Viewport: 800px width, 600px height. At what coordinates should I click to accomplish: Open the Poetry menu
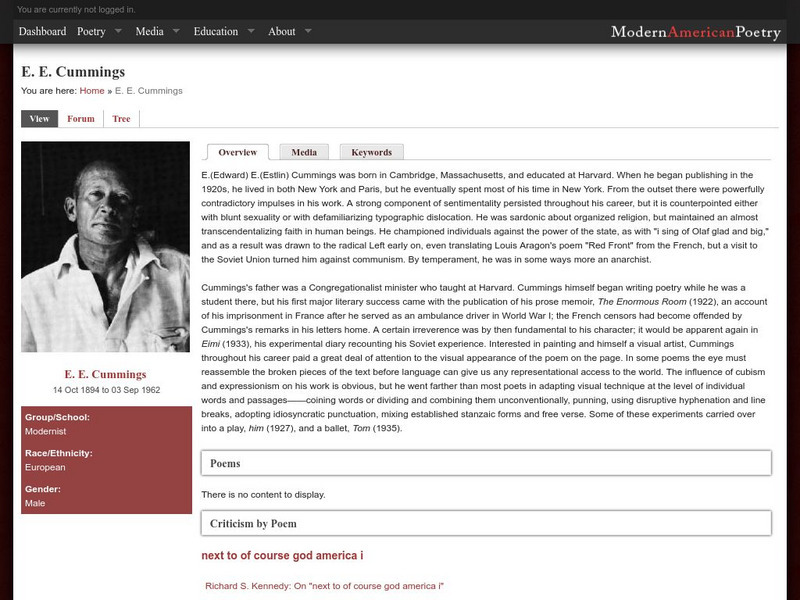pos(91,32)
